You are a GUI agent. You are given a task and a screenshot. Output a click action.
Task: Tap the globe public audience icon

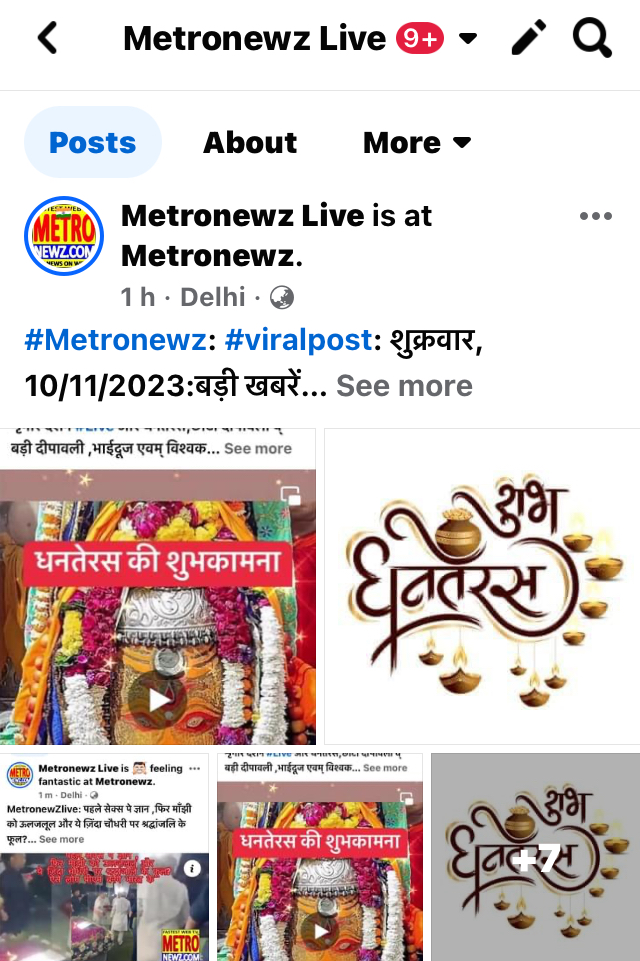pos(282,297)
